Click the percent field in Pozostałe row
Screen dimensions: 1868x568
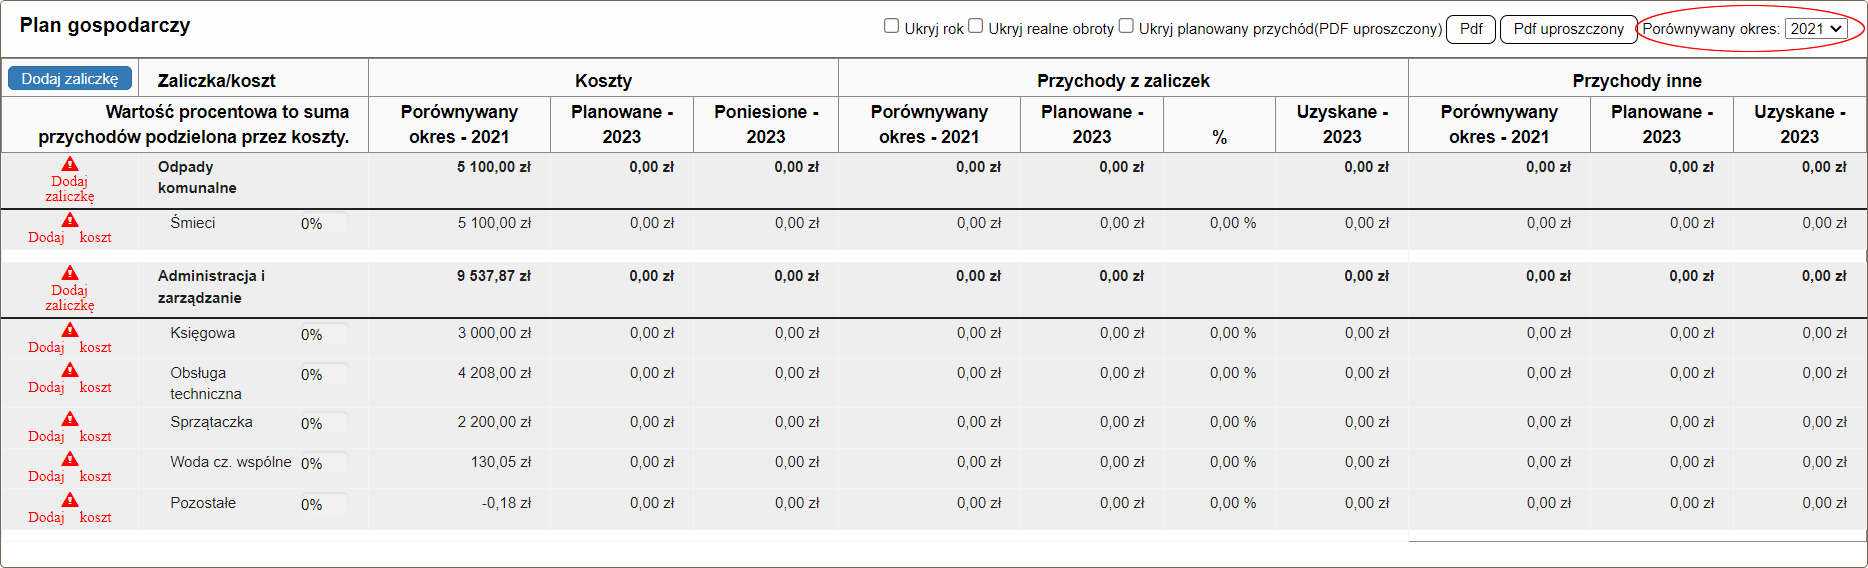tap(323, 505)
